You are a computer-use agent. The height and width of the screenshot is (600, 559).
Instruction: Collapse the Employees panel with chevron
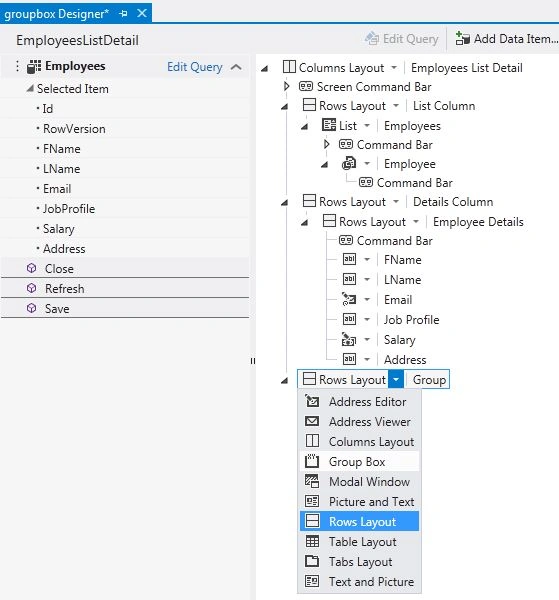236,67
